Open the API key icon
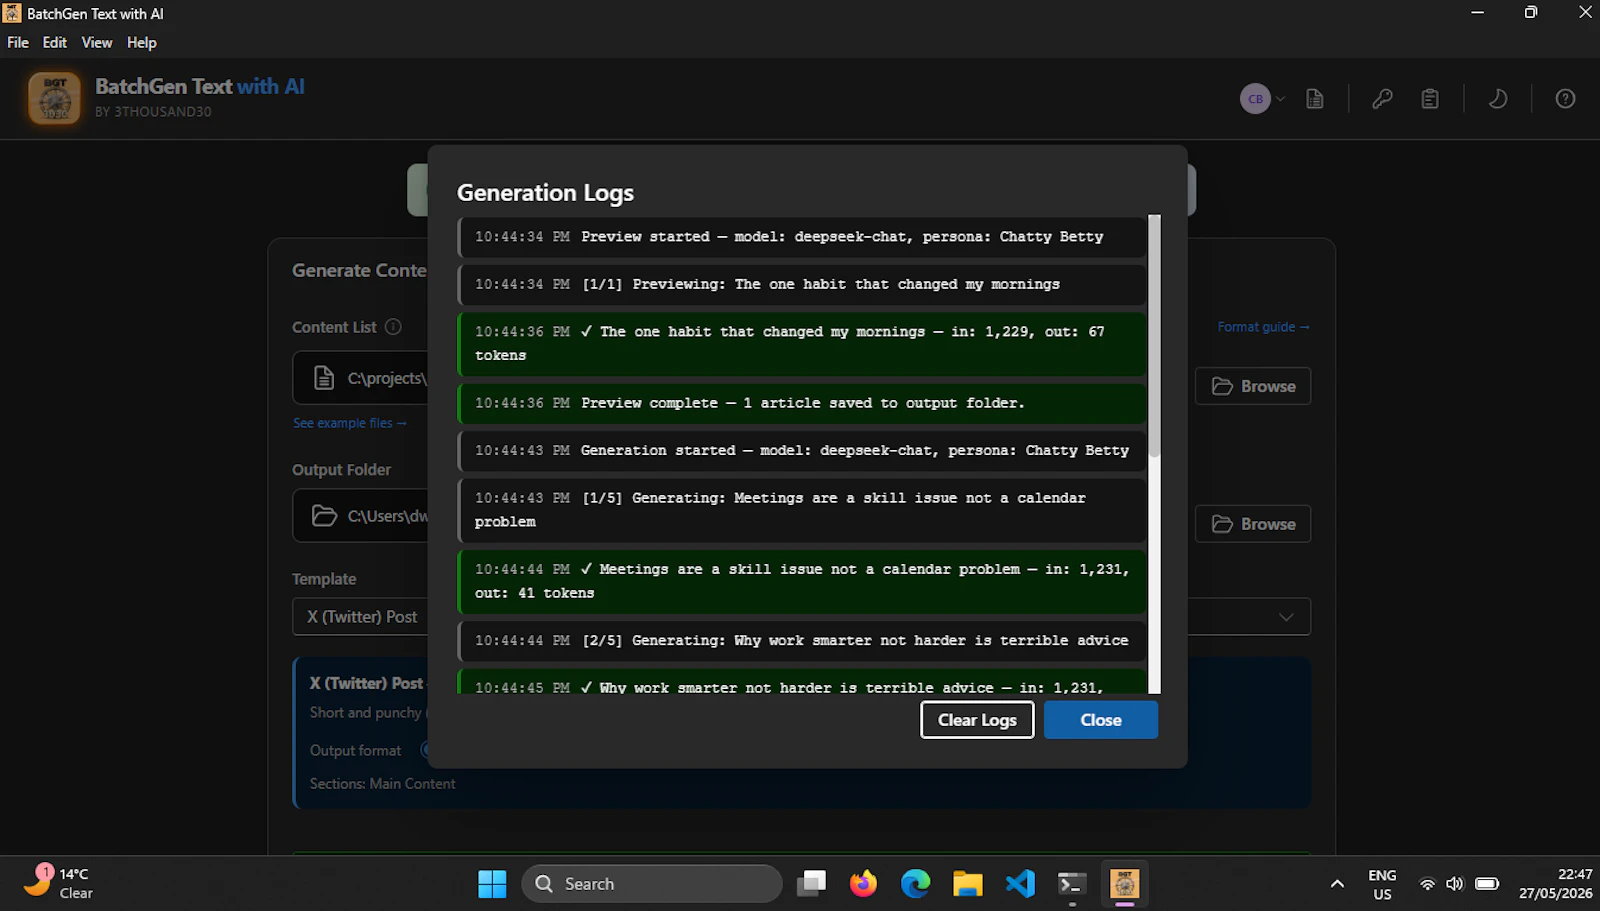The height and width of the screenshot is (911, 1600). (x=1382, y=99)
